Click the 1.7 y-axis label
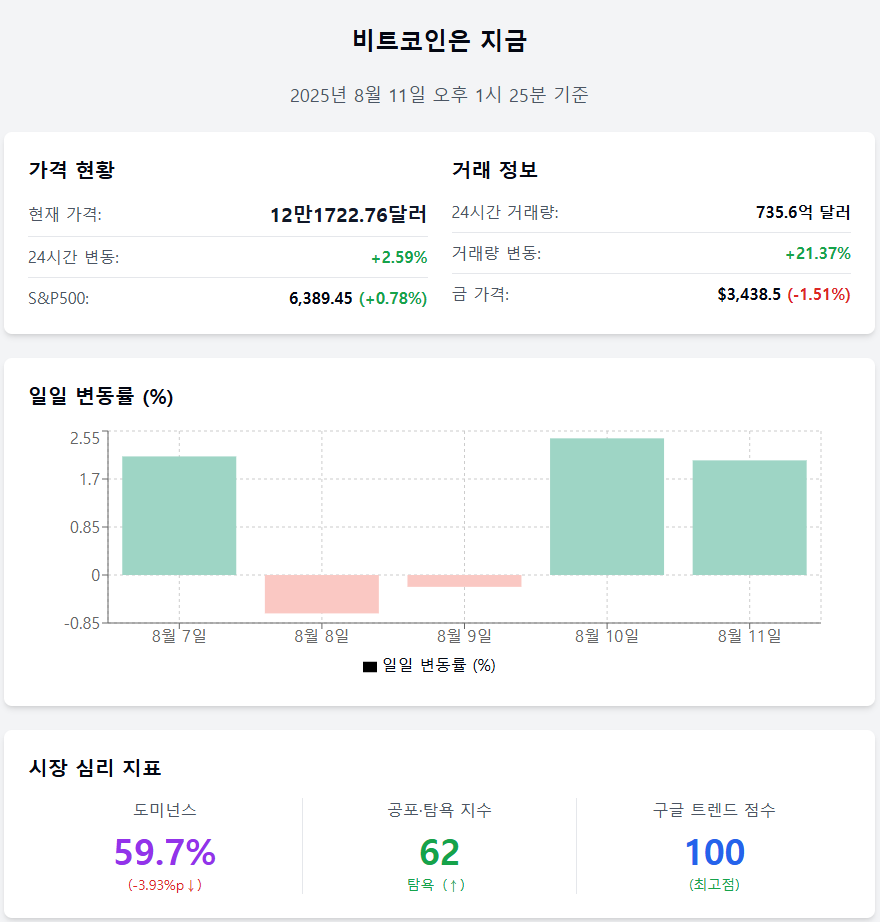This screenshot has height=922, width=880. [90, 479]
